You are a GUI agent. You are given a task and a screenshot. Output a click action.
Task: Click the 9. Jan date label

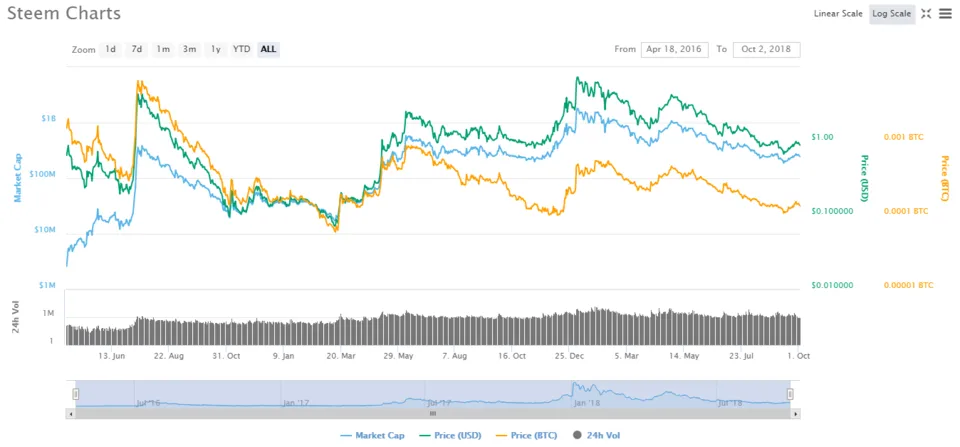(284, 355)
